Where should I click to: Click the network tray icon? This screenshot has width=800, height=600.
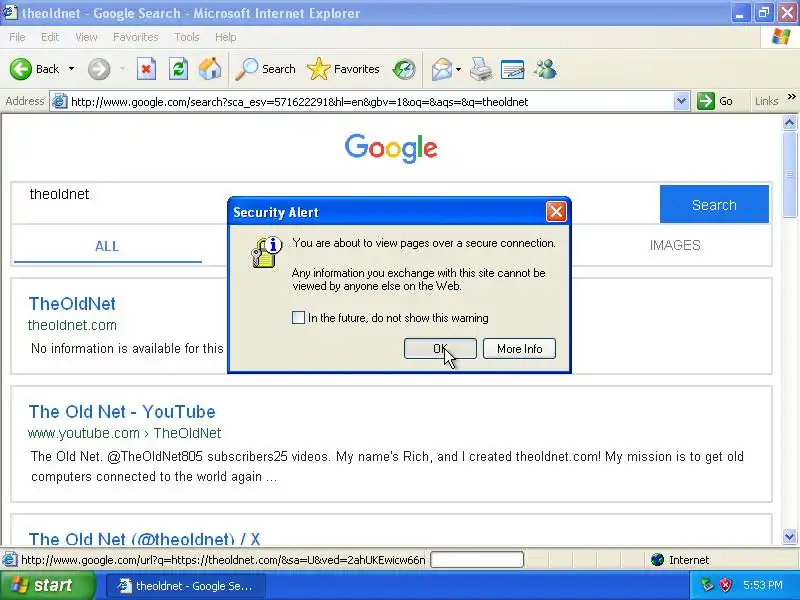tap(707, 585)
